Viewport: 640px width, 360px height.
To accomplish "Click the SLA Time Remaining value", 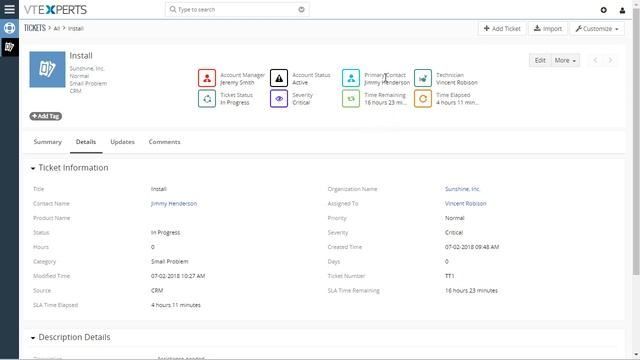I will 471,291.
